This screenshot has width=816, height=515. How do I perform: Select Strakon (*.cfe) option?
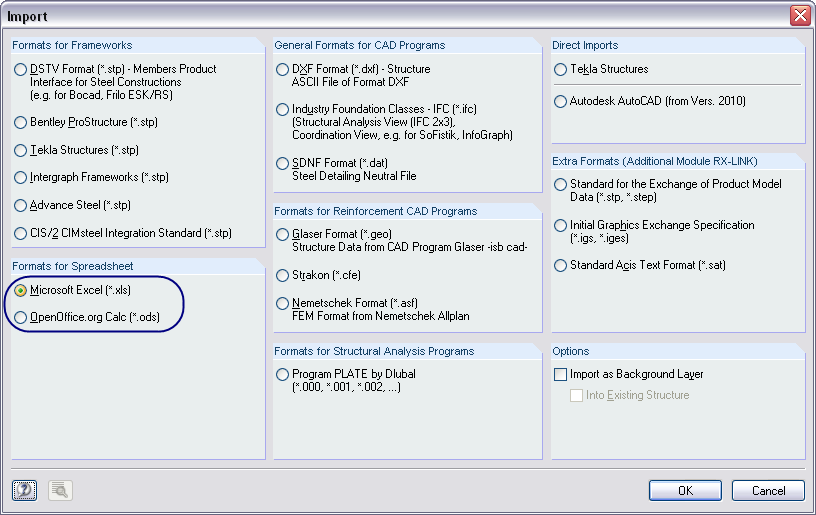click(283, 275)
